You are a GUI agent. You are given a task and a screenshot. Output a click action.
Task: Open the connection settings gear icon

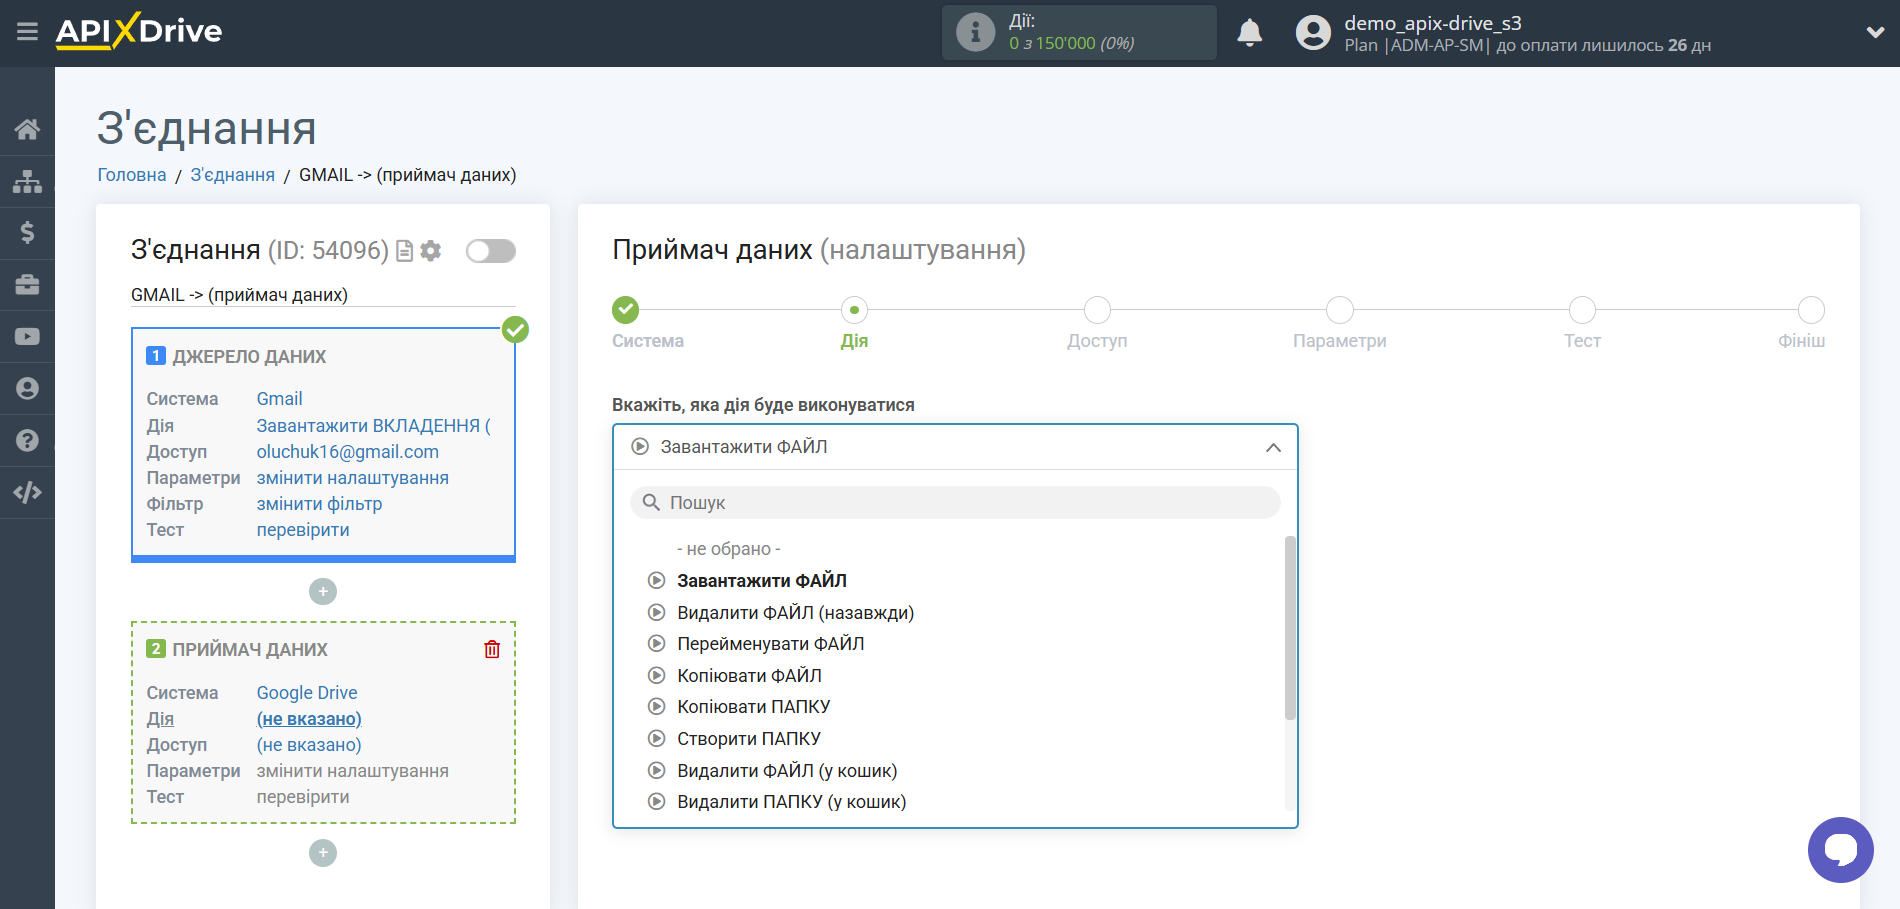(x=431, y=251)
